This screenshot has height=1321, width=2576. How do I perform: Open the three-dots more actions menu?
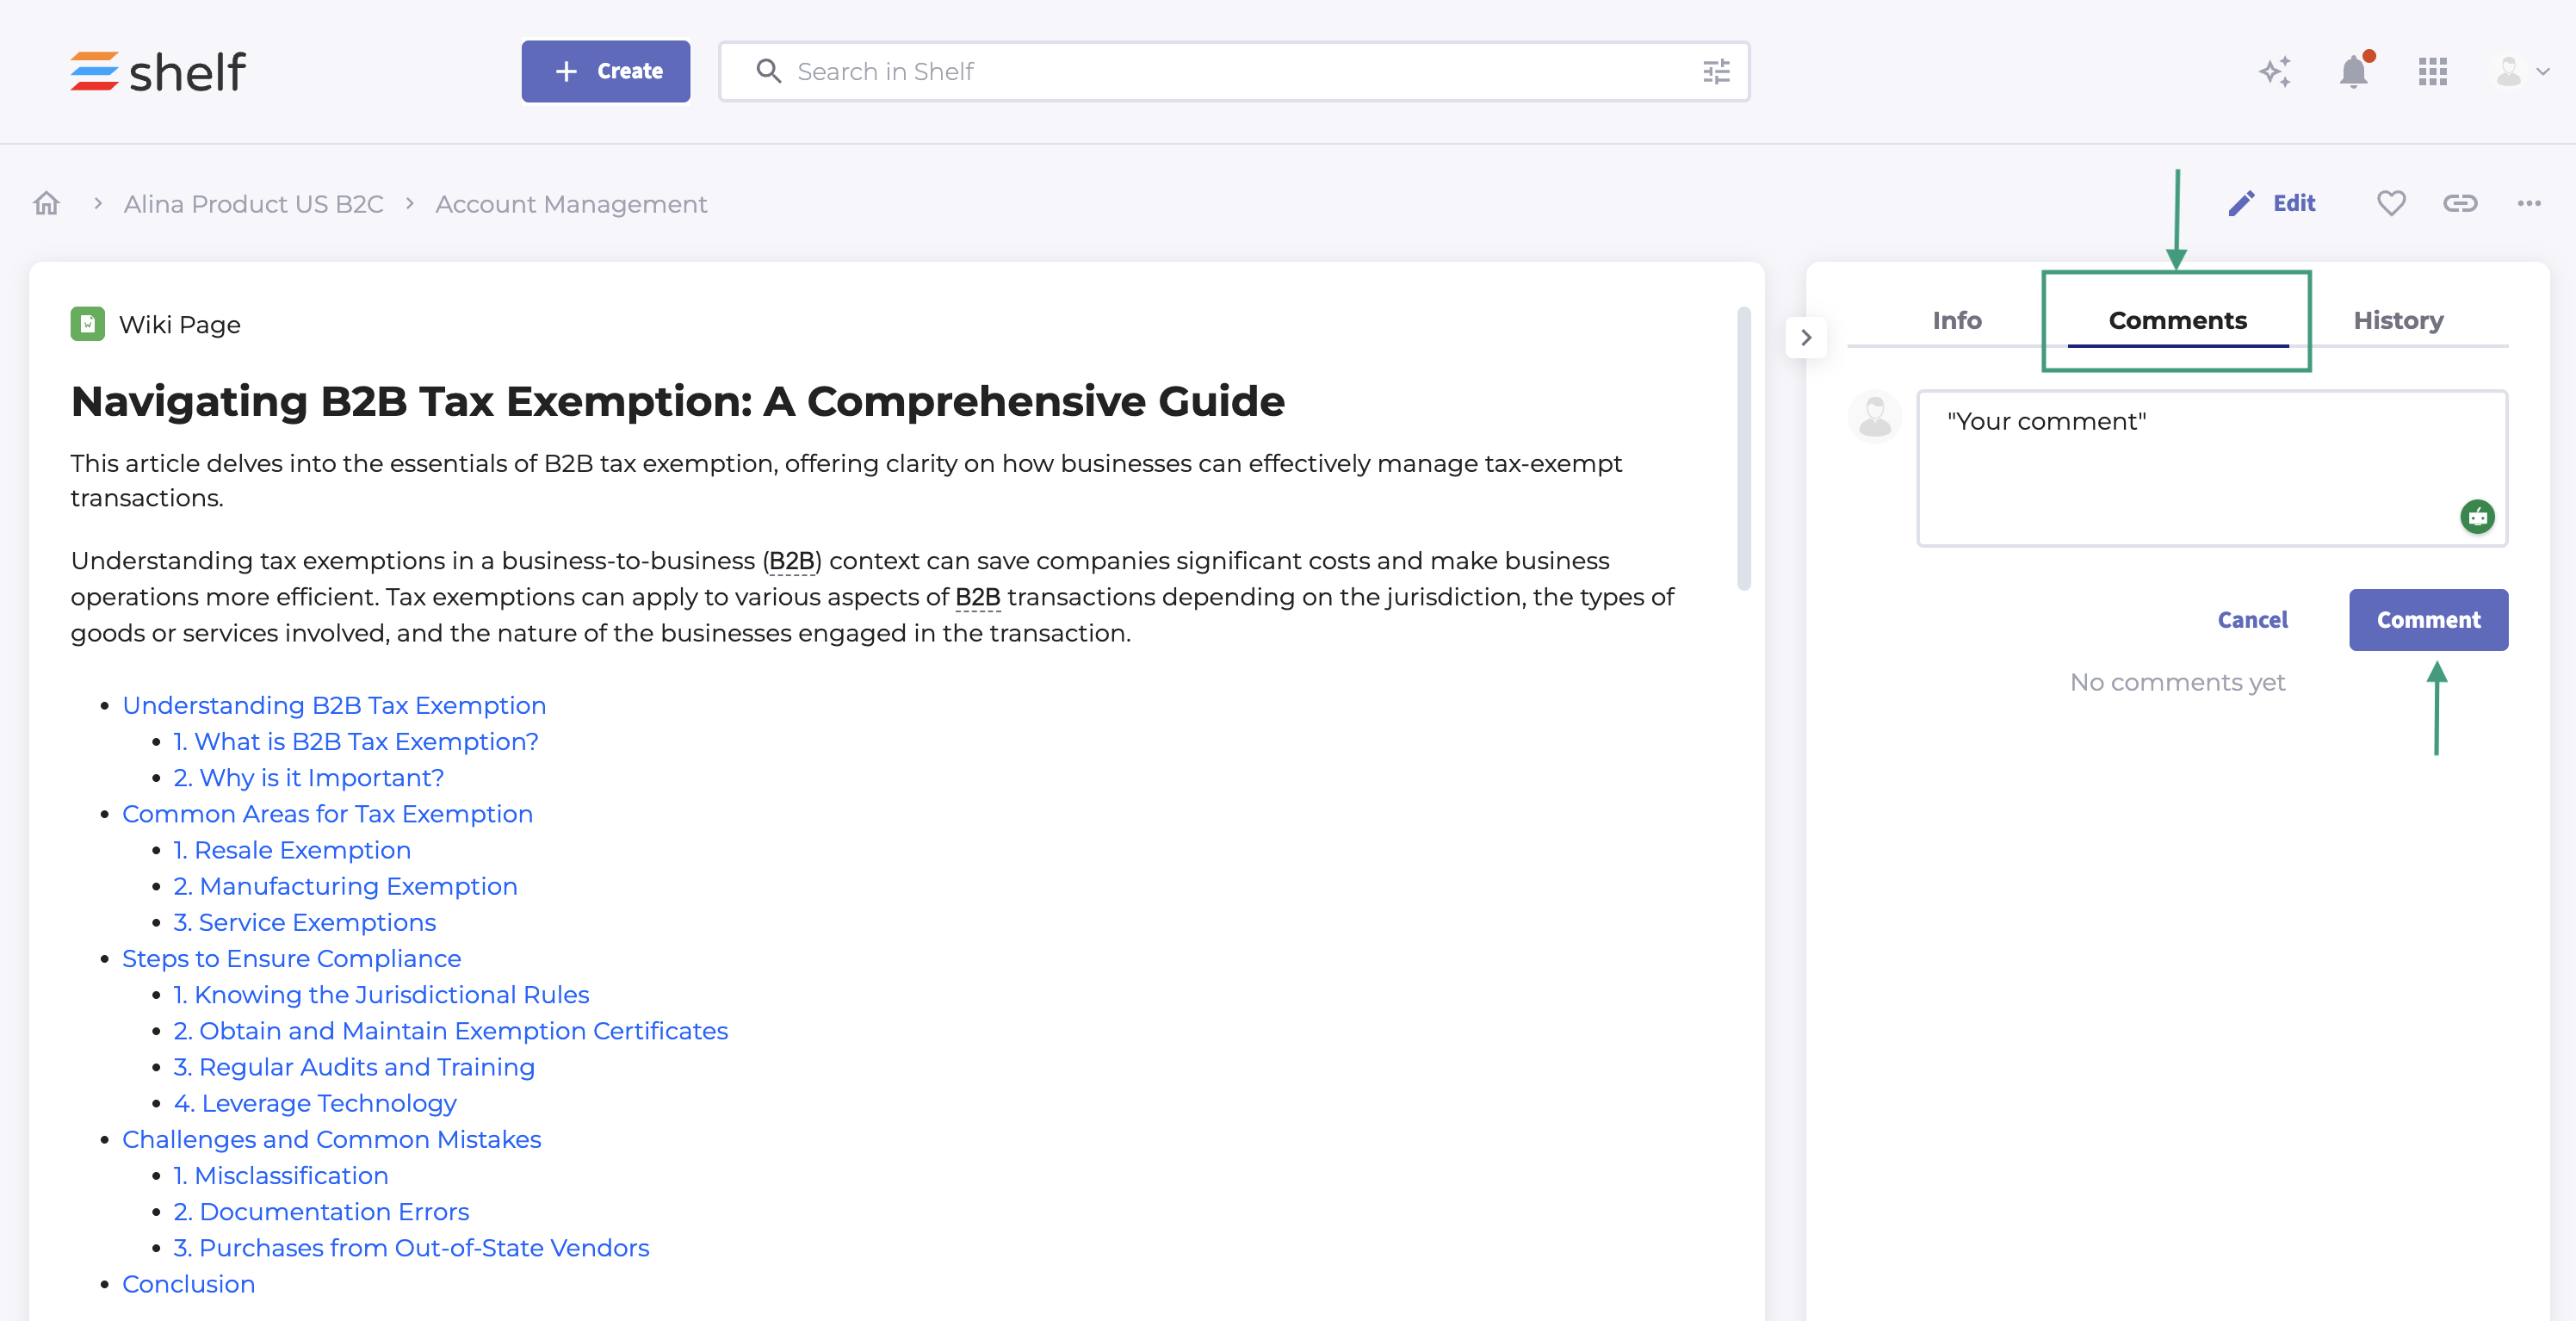2529,204
